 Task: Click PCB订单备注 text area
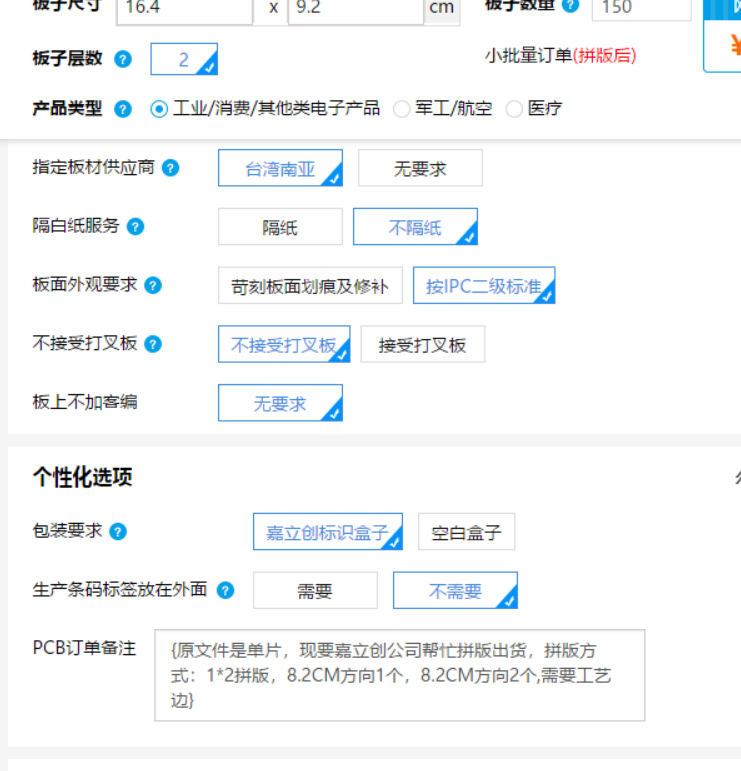click(x=400, y=675)
